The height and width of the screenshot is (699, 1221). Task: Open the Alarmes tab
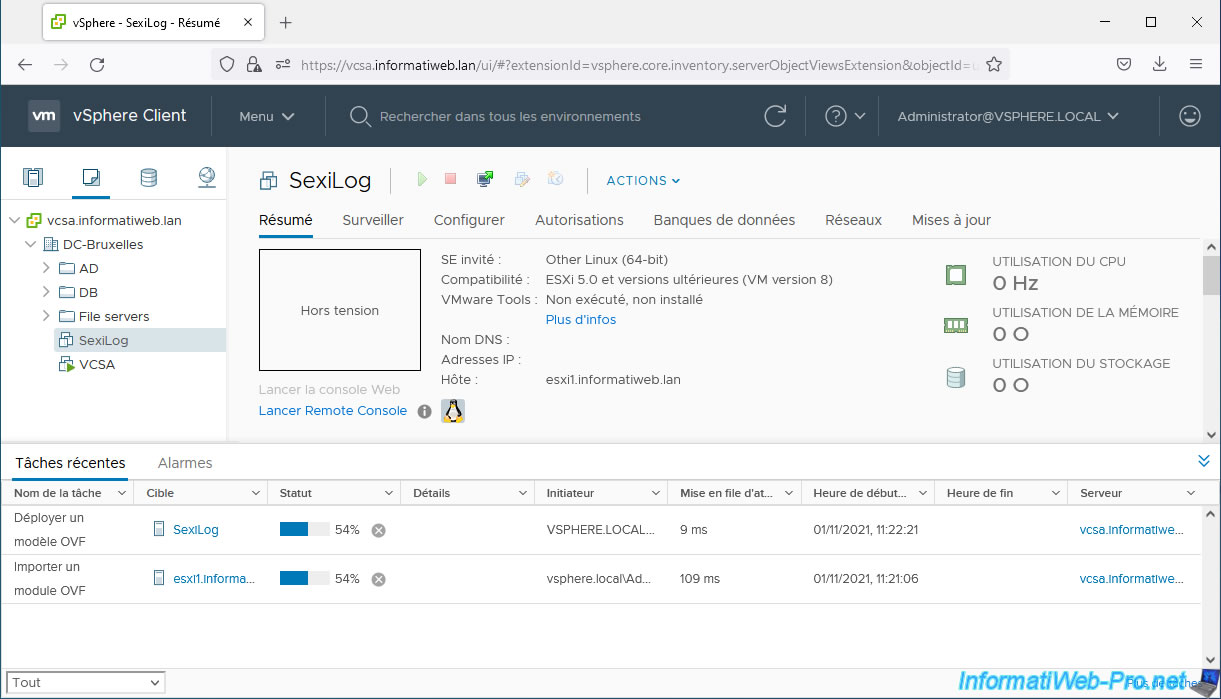click(185, 463)
